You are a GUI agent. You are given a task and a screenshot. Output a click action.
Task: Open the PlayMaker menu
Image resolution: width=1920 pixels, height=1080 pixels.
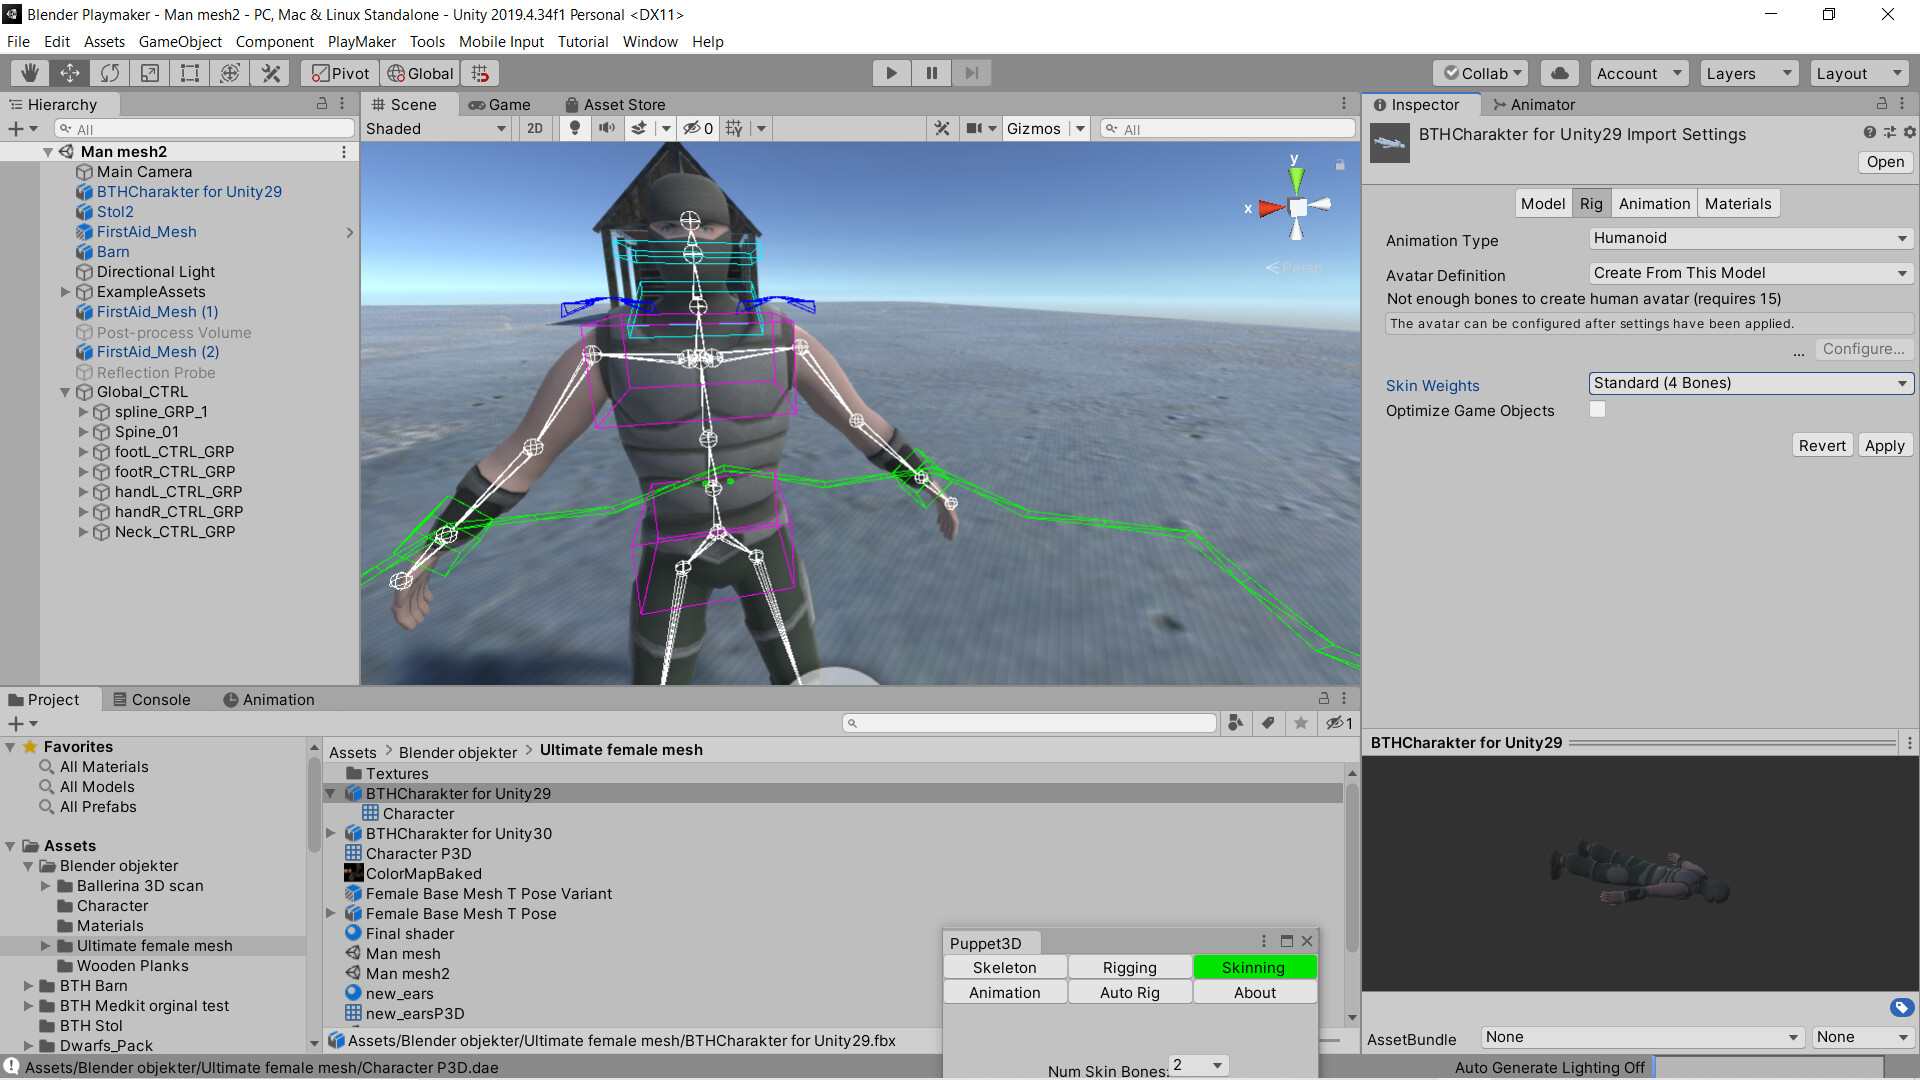(361, 41)
